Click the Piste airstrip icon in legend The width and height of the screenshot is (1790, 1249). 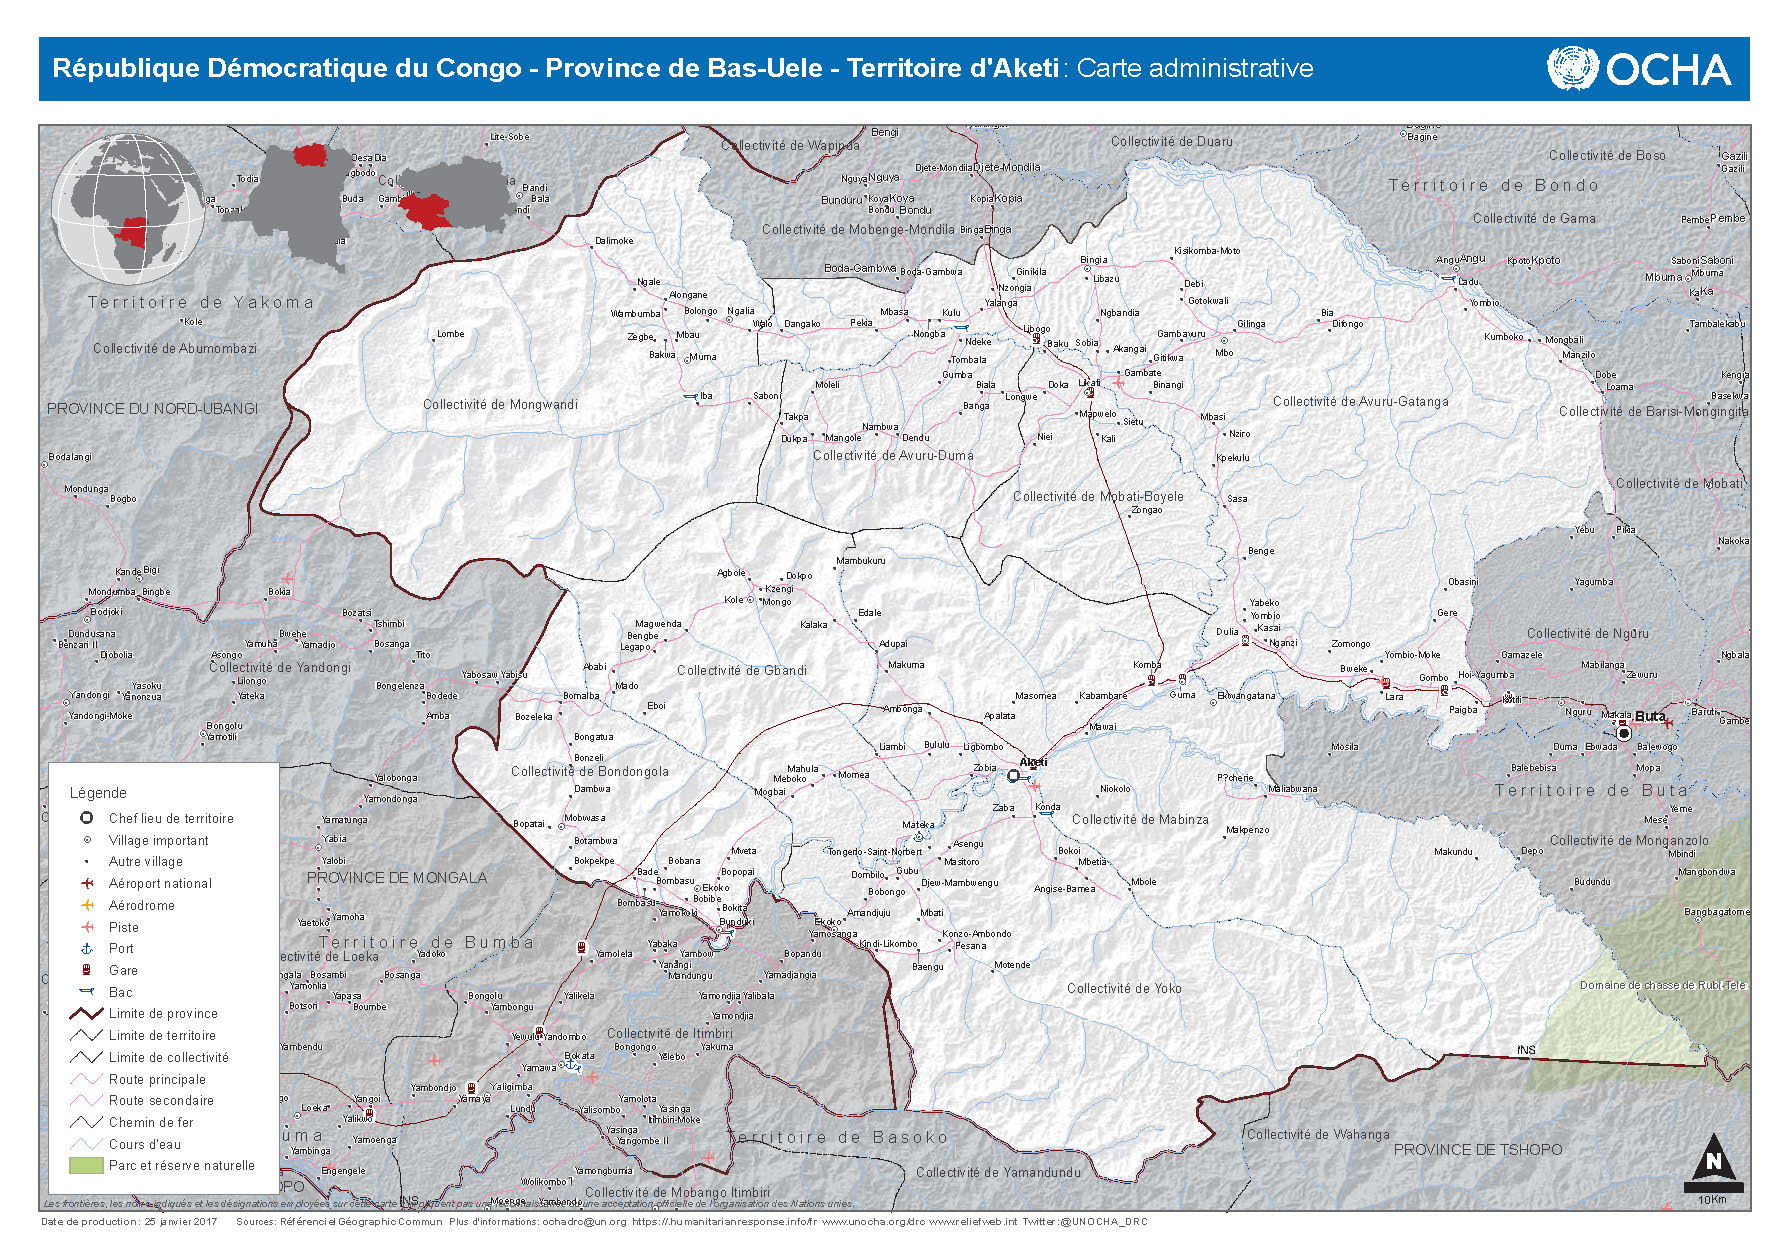(x=87, y=927)
